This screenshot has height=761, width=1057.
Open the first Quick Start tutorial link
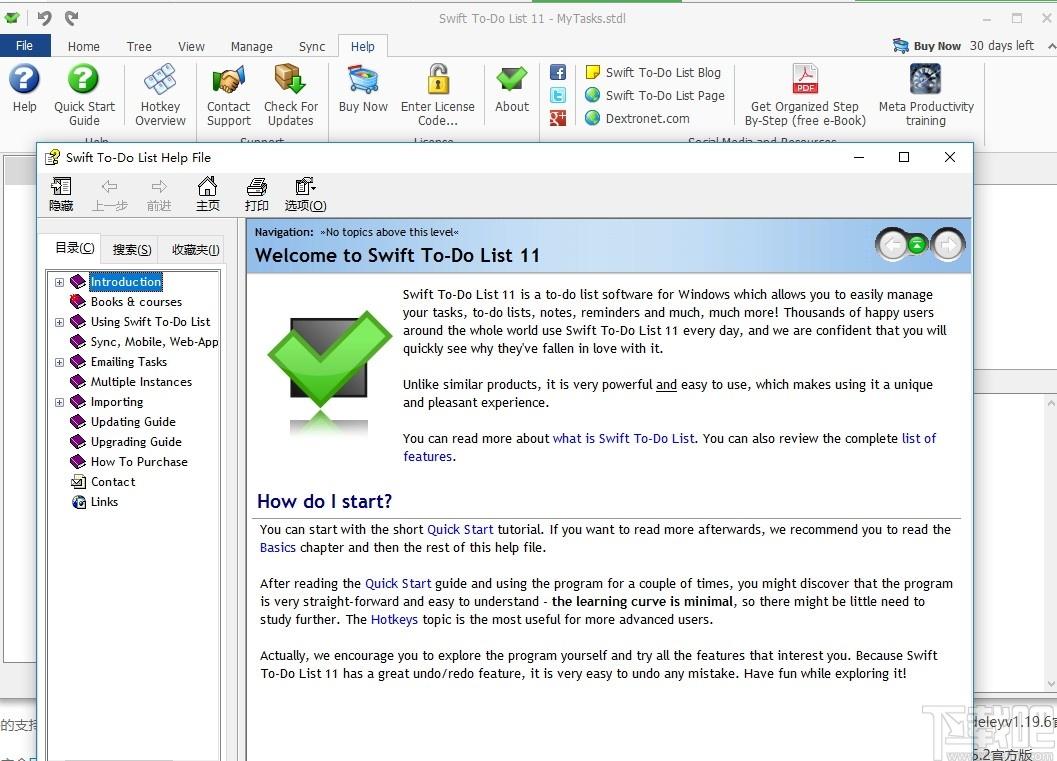460,529
